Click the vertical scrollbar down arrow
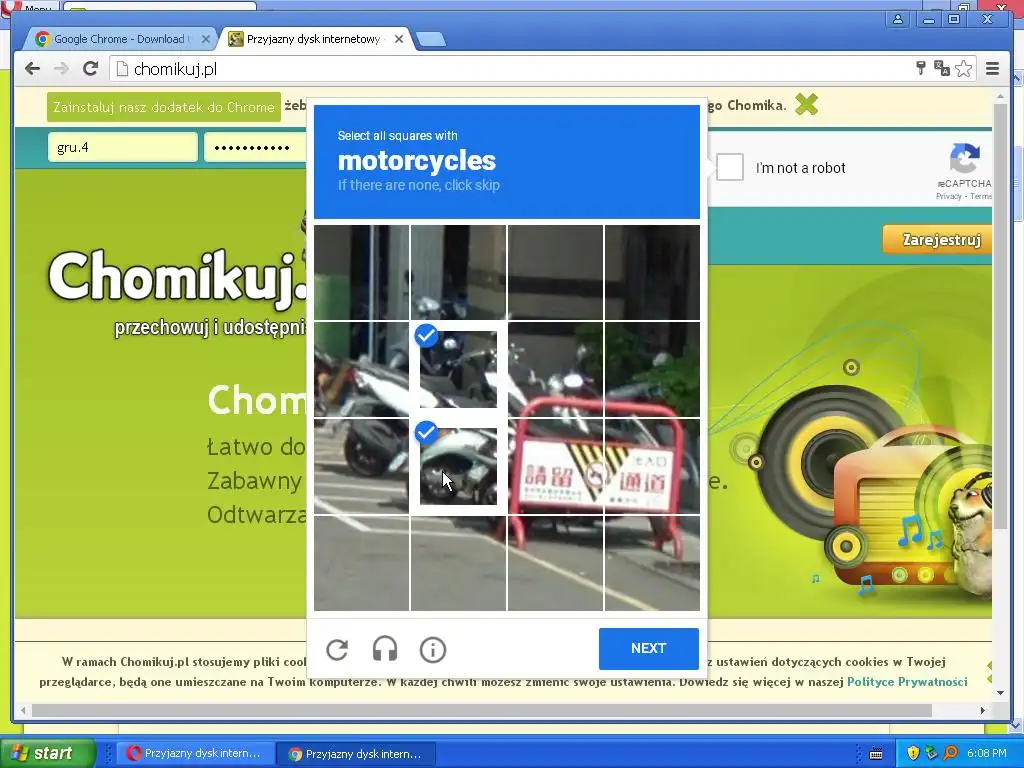The width and height of the screenshot is (1024, 768). [x=1000, y=693]
